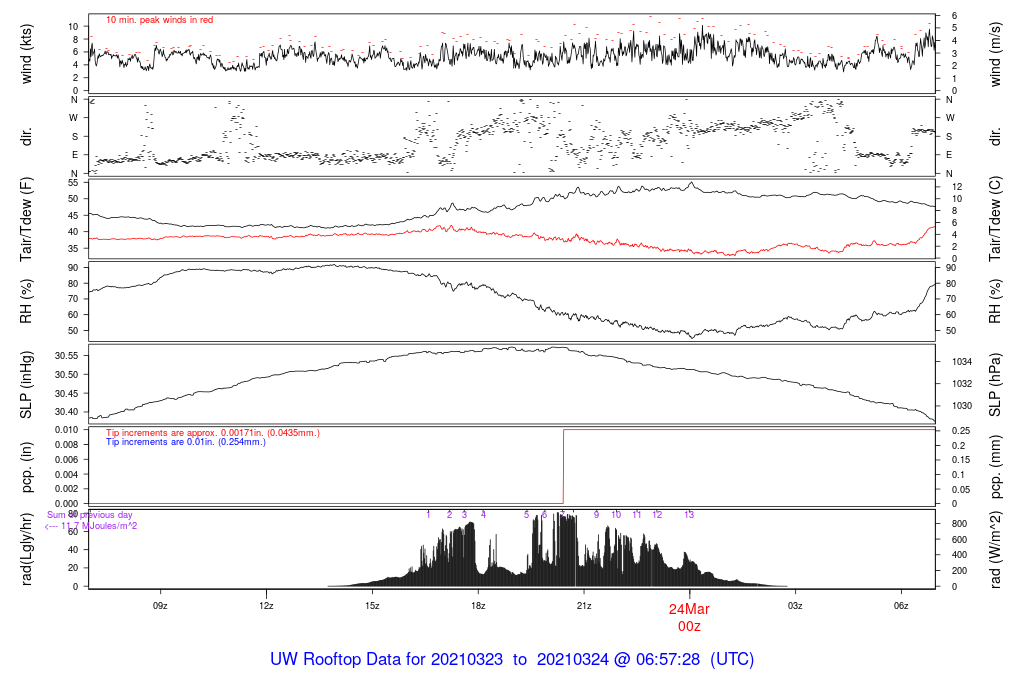Click the '12z' time axis label
Image resolution: width=1024 pixels, height=700 pixels.
click(x=266, y=606)
